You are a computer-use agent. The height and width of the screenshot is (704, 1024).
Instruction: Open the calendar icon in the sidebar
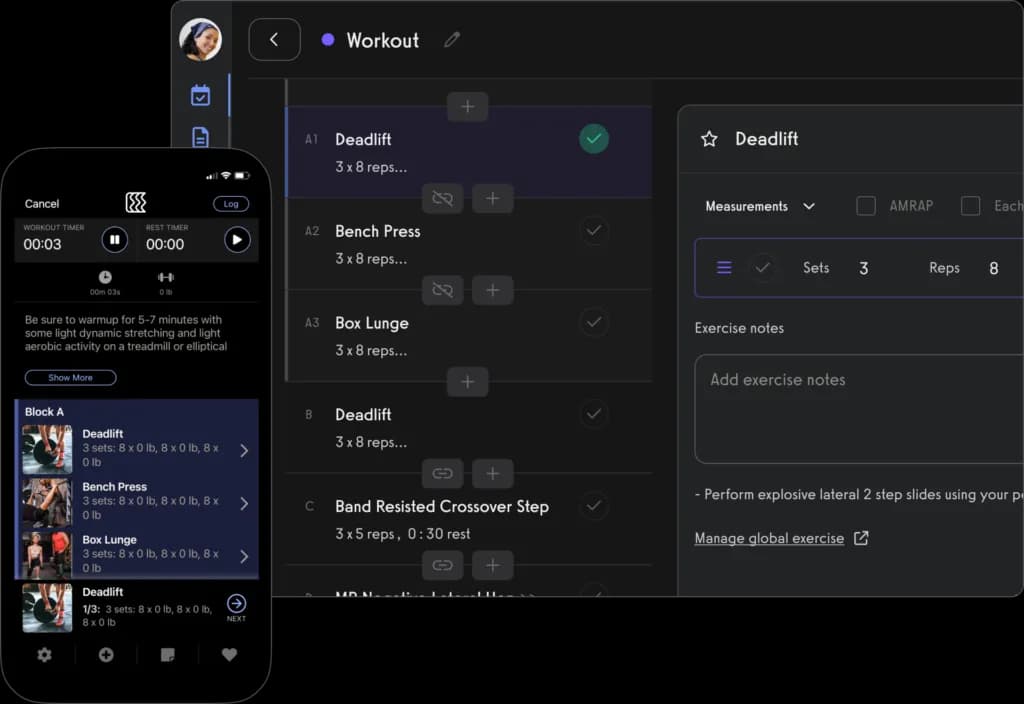pos(200,96)
